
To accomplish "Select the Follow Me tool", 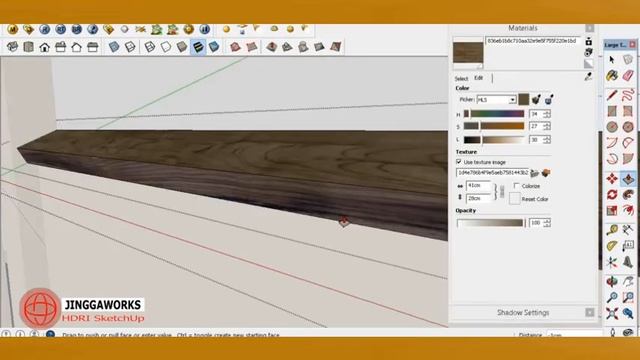I will [628, 195].
